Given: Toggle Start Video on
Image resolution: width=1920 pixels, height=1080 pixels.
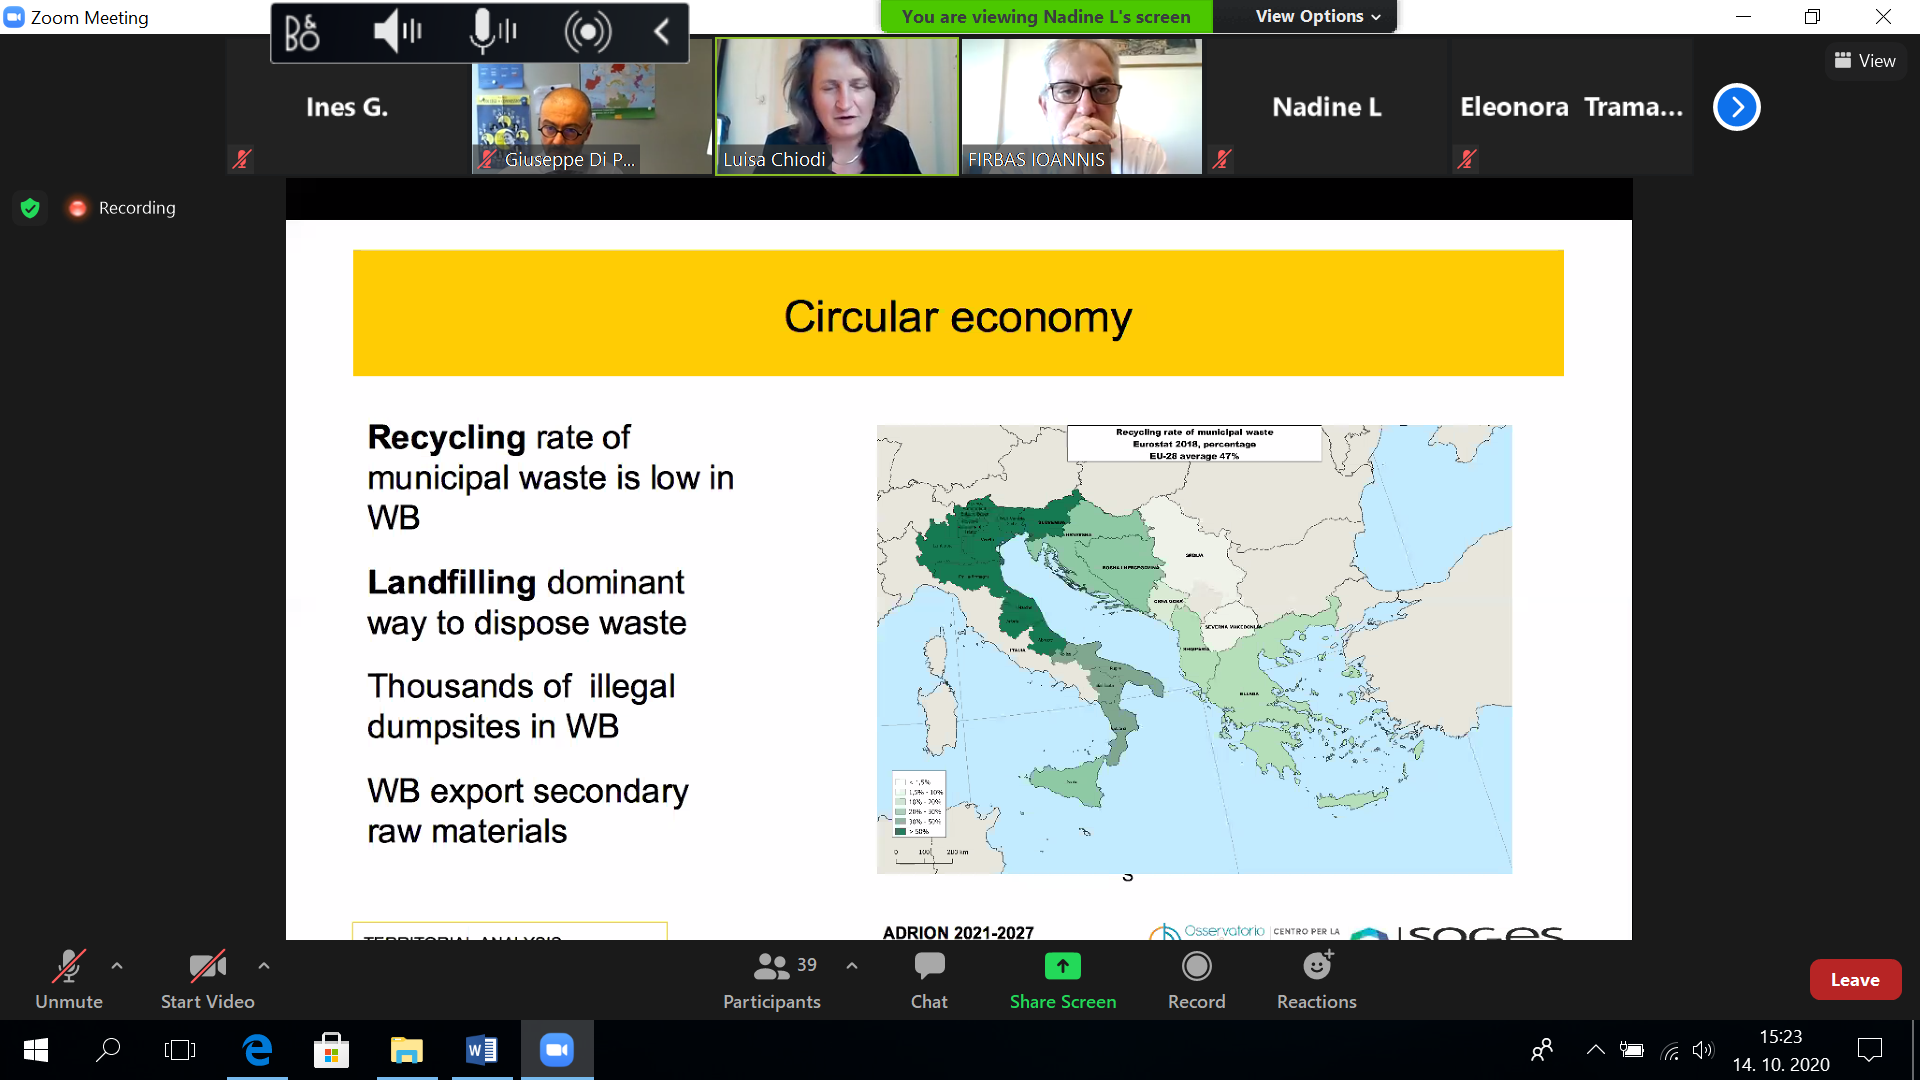Looking at the screenshot, I should 207,979.
